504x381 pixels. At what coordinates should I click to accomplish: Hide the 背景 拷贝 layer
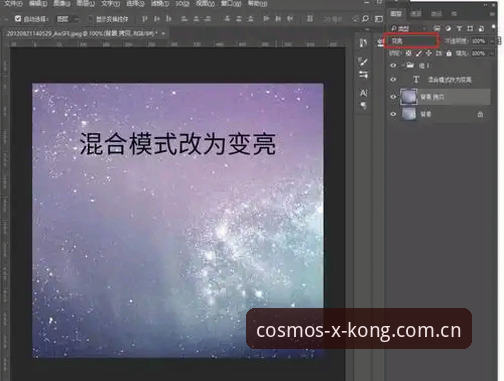[x=393, y=97]
